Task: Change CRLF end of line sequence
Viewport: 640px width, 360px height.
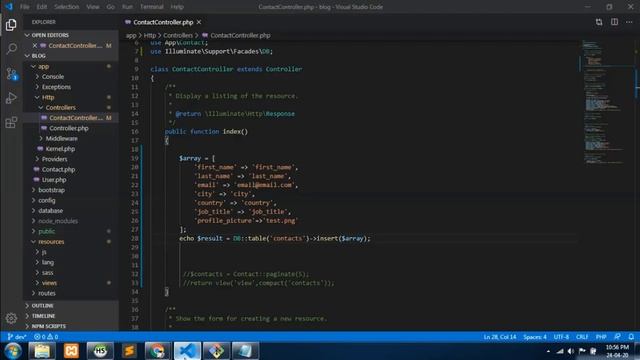Action: pyautogui.click(x=582, y=337)
